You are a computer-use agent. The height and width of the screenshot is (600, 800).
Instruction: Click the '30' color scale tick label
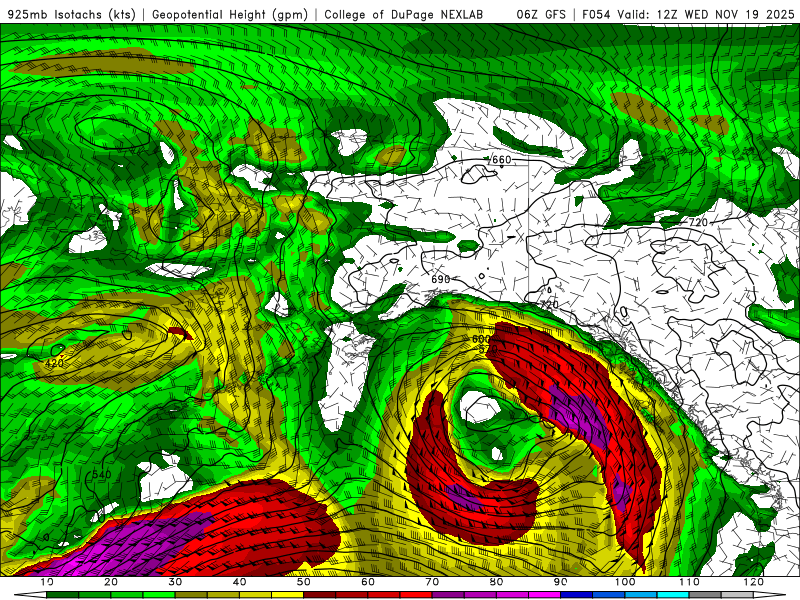click(175, 582)
